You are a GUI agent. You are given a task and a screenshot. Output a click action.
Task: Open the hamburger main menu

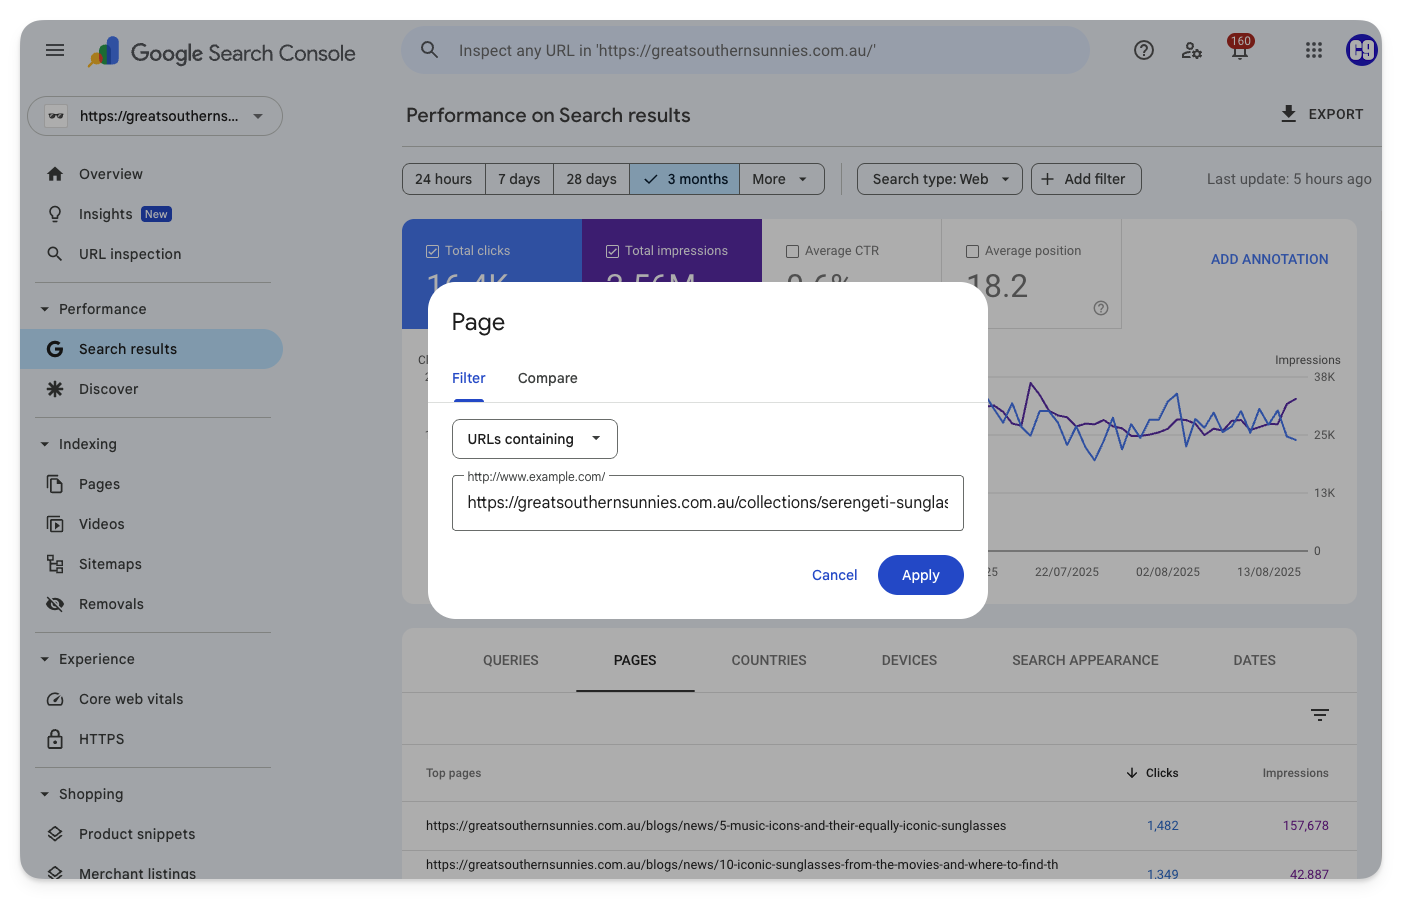coord(55,50)
